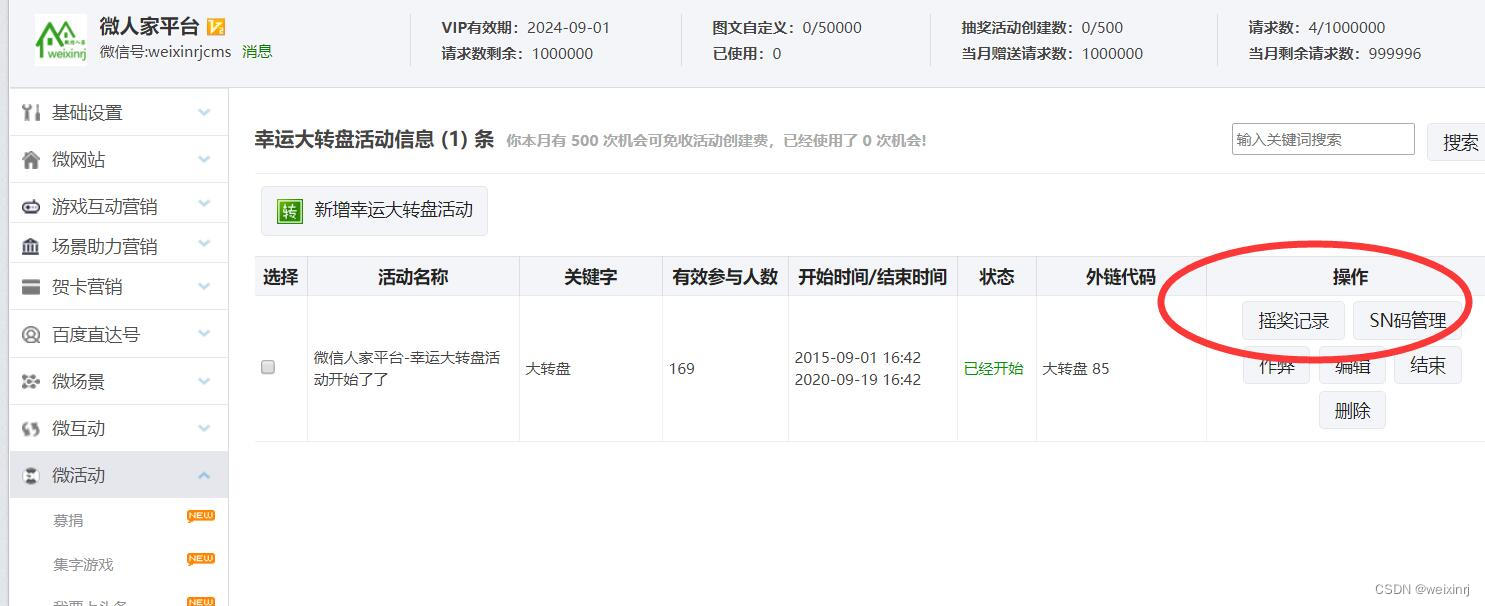The height and width of the screenshot is (606, 1485).
Task: Click the 有效参与人数 column header
Action: pos(725,277)
